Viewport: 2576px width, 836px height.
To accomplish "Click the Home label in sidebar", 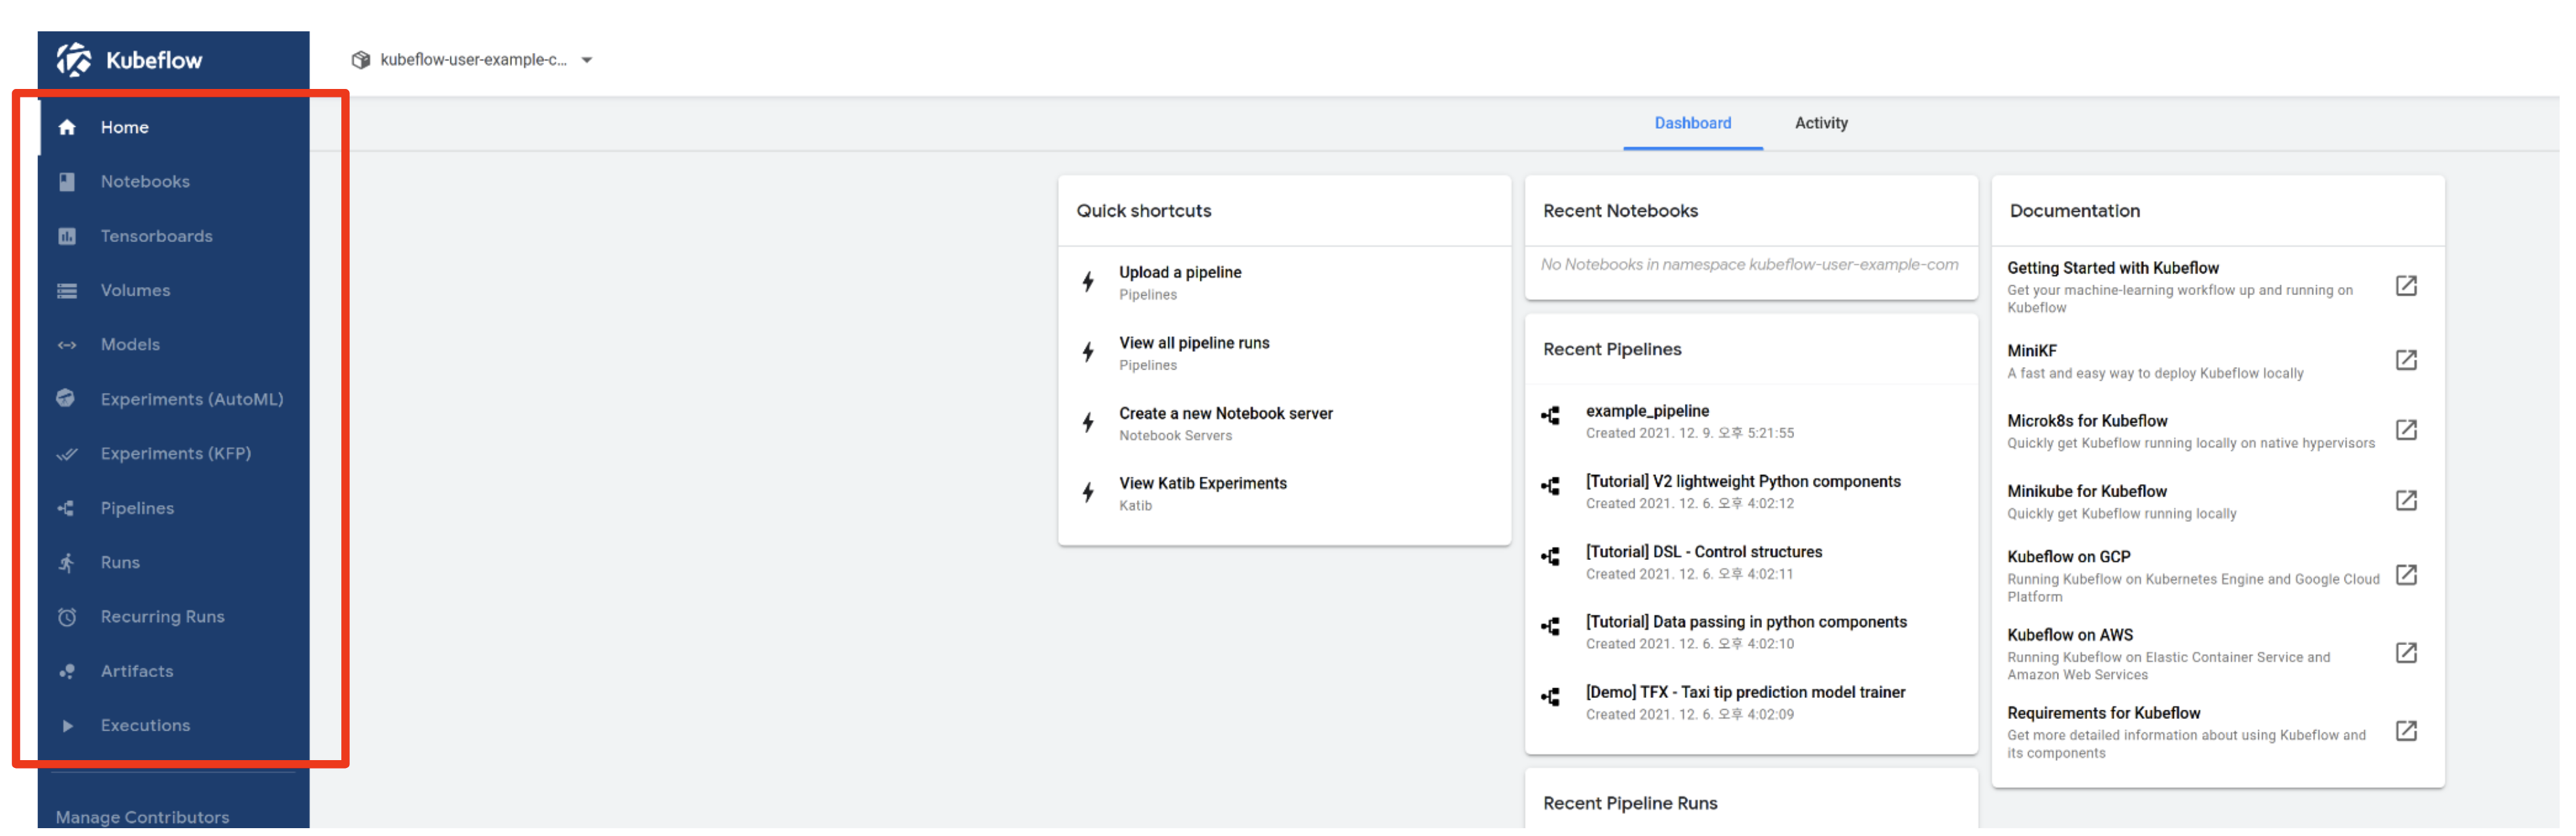I will pos(125,128).
